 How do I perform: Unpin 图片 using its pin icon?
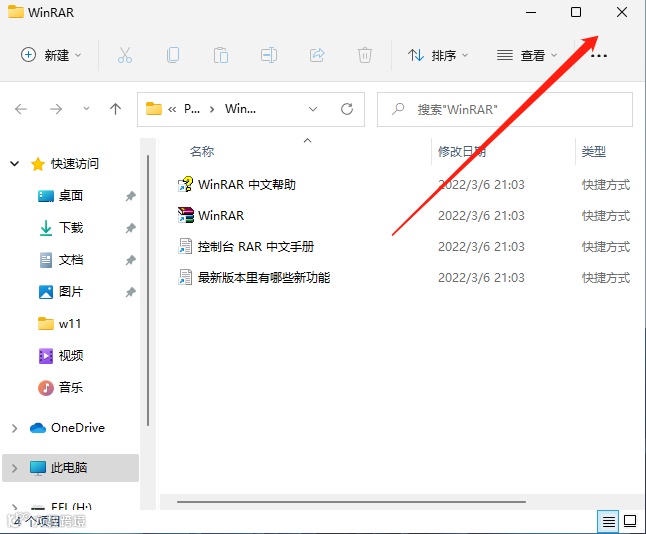130,292
